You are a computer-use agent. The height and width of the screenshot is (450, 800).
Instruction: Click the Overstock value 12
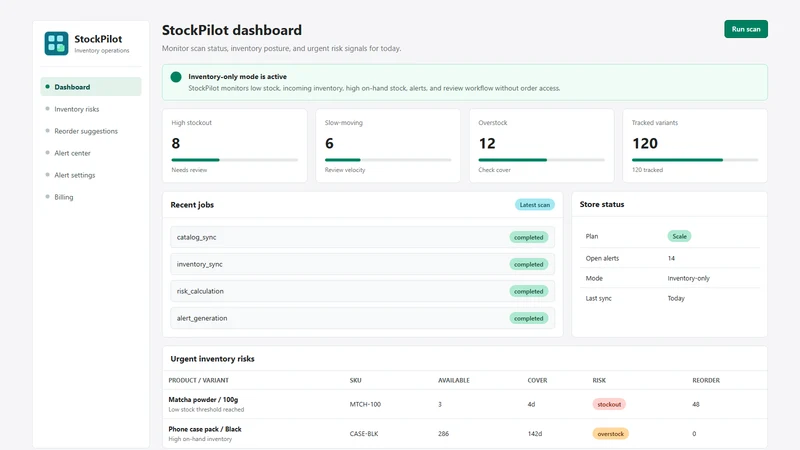(487, 143)
